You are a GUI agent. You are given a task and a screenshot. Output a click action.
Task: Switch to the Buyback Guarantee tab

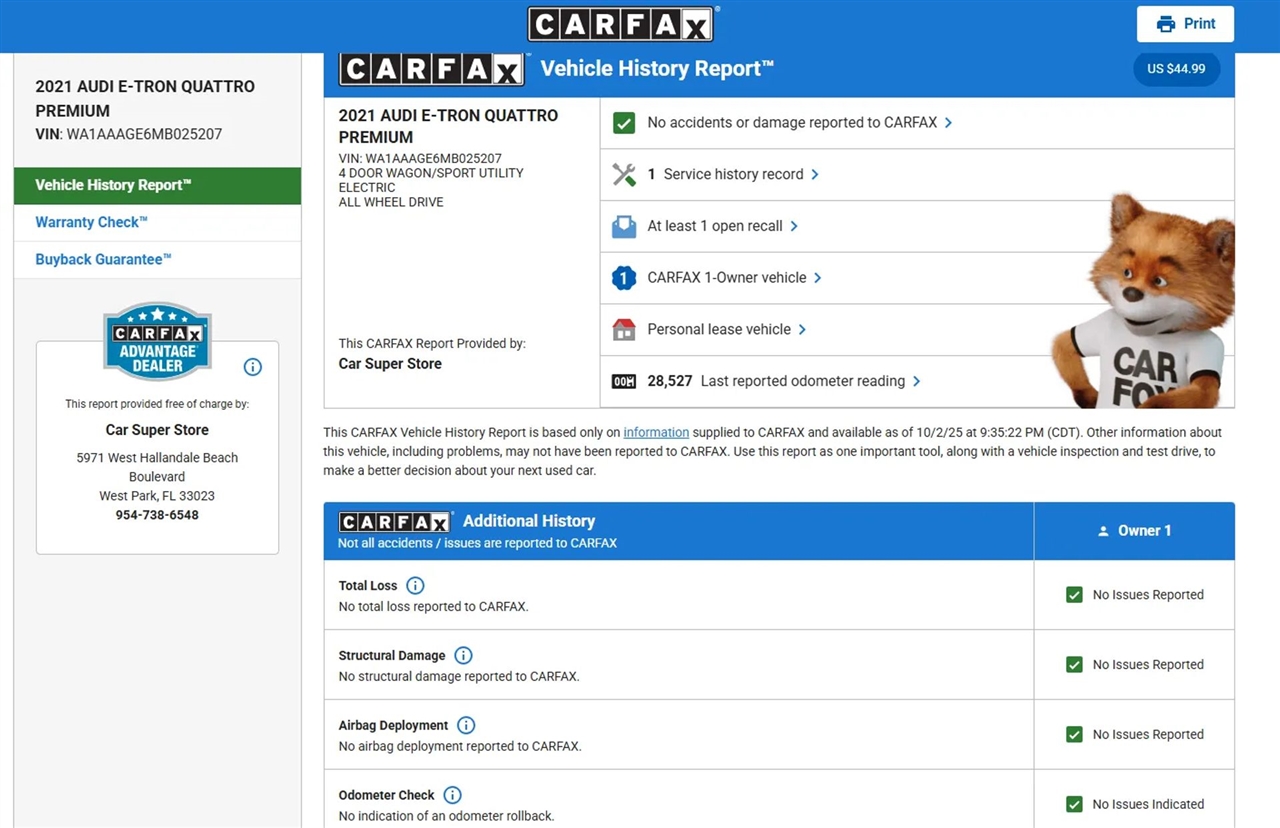pos(103,260)
